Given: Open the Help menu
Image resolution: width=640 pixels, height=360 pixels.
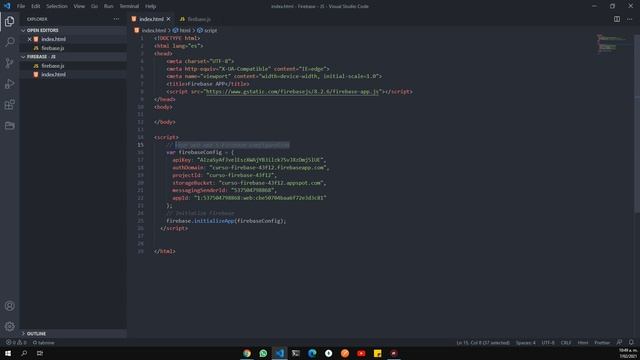Looking at the screenshot, I should point(151,6).
